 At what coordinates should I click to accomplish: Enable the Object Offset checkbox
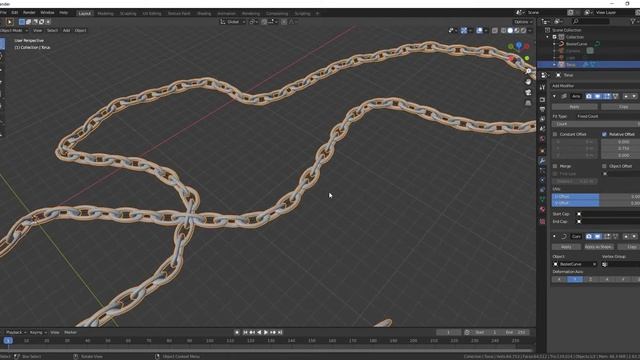[x=604, y=166]
